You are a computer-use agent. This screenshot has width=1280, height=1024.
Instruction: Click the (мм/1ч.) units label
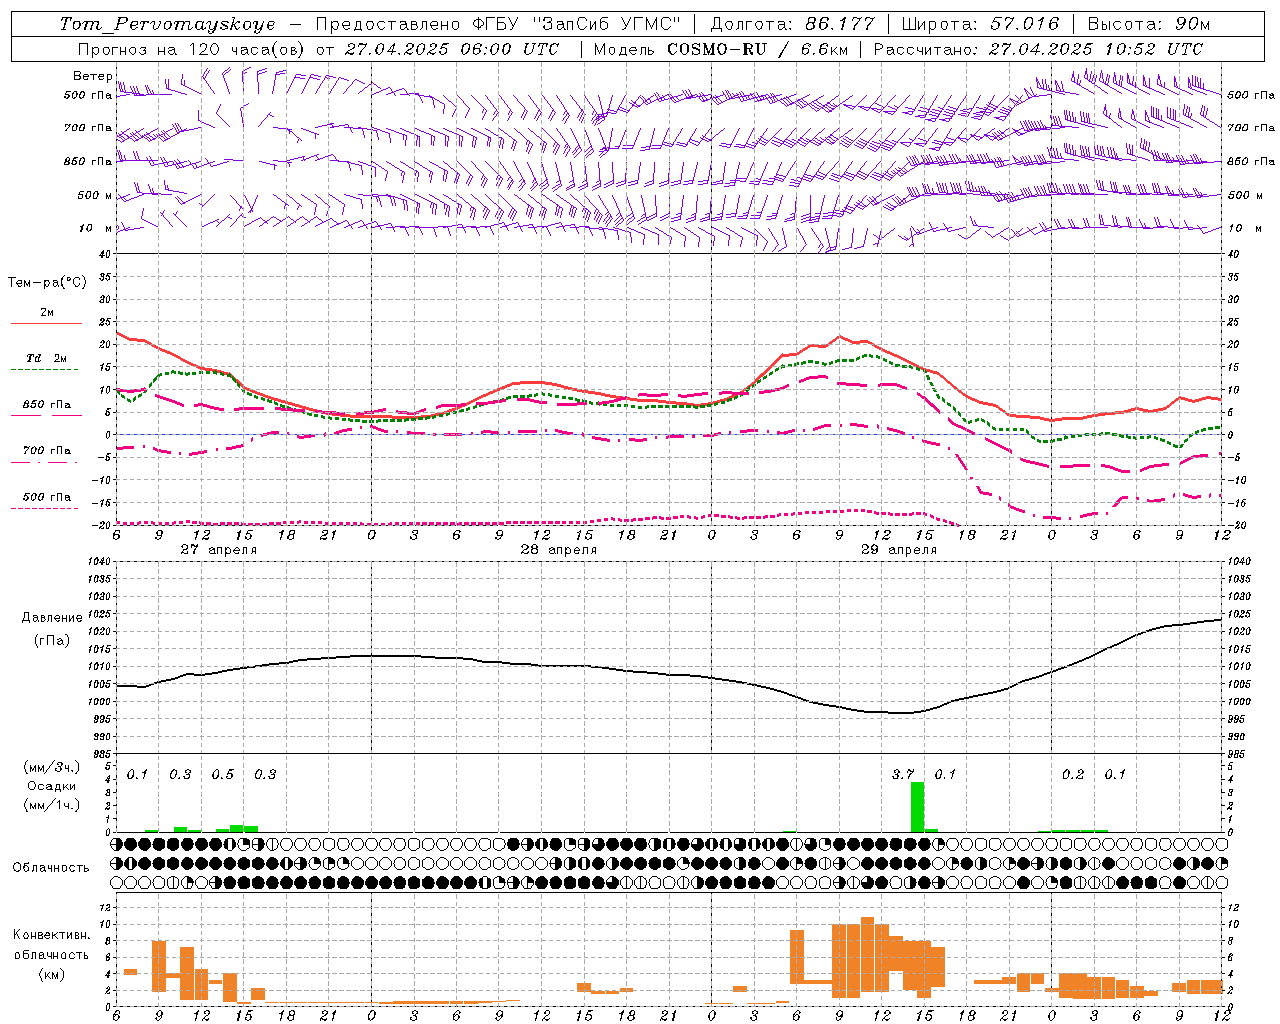pyautogui.click(x=51, y=805)
